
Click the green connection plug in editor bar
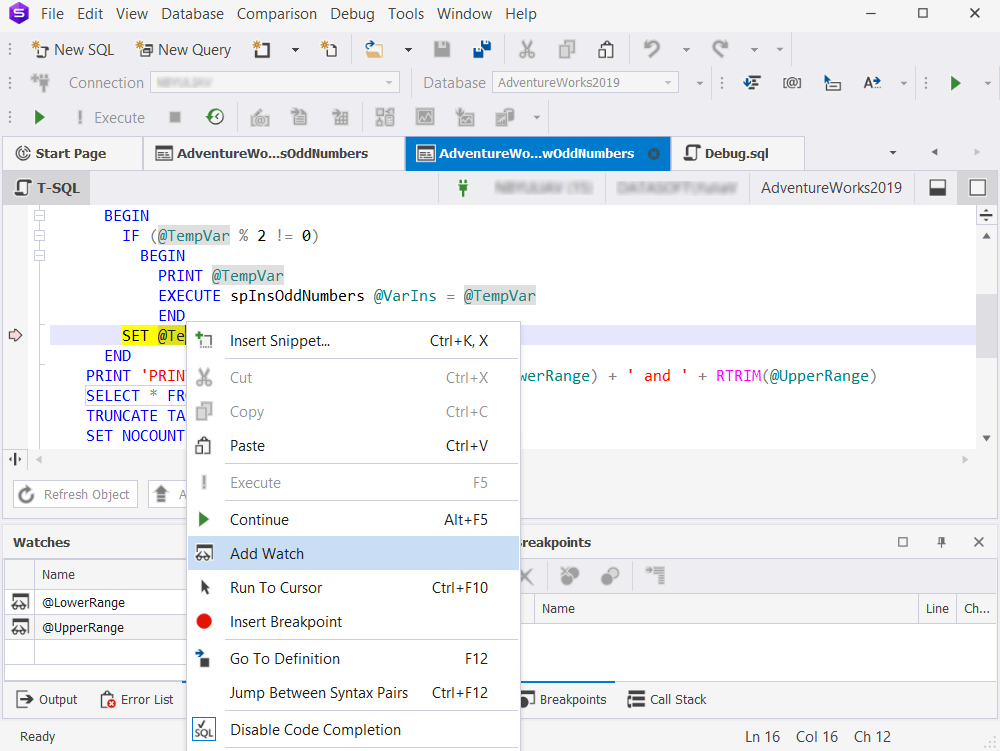463,187
